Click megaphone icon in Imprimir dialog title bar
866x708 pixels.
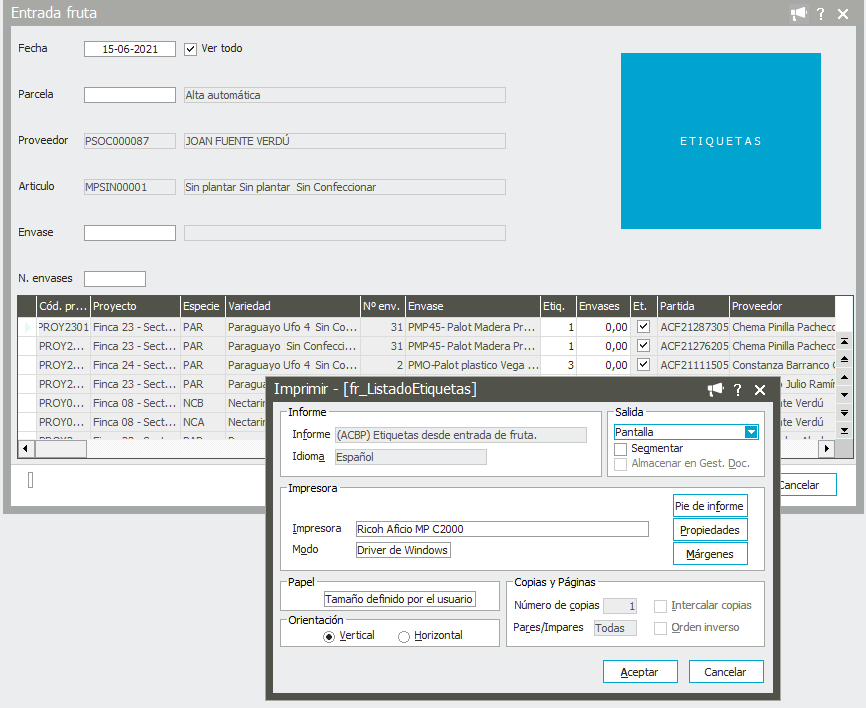coord(715,390)
